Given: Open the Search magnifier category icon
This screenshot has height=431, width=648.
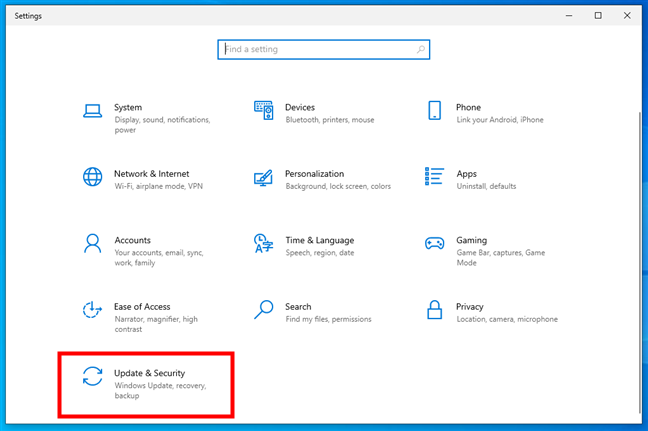Looking at the screenshot, I should [264, 310].
